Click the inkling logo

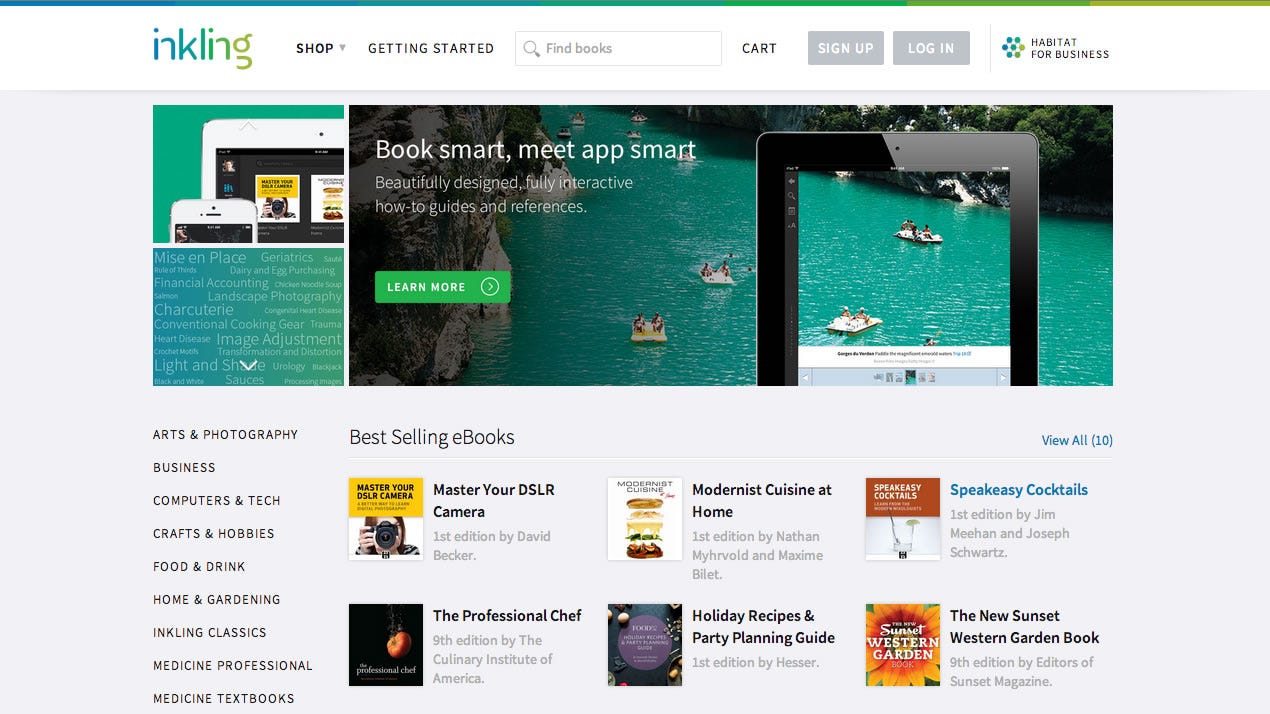coord(202,47)
